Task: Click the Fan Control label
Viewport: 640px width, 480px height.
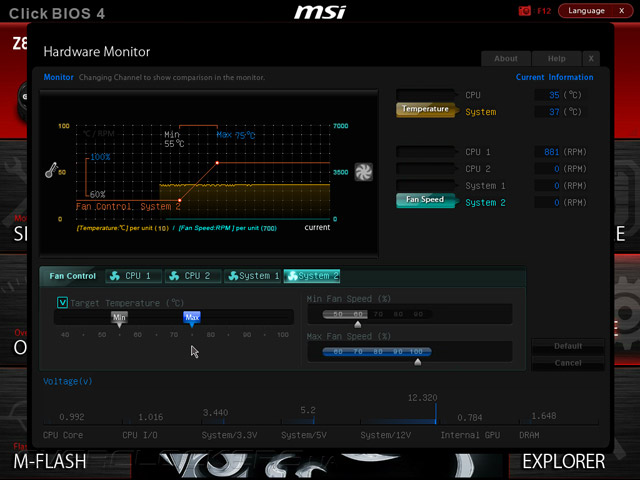Action: point(73,276)
